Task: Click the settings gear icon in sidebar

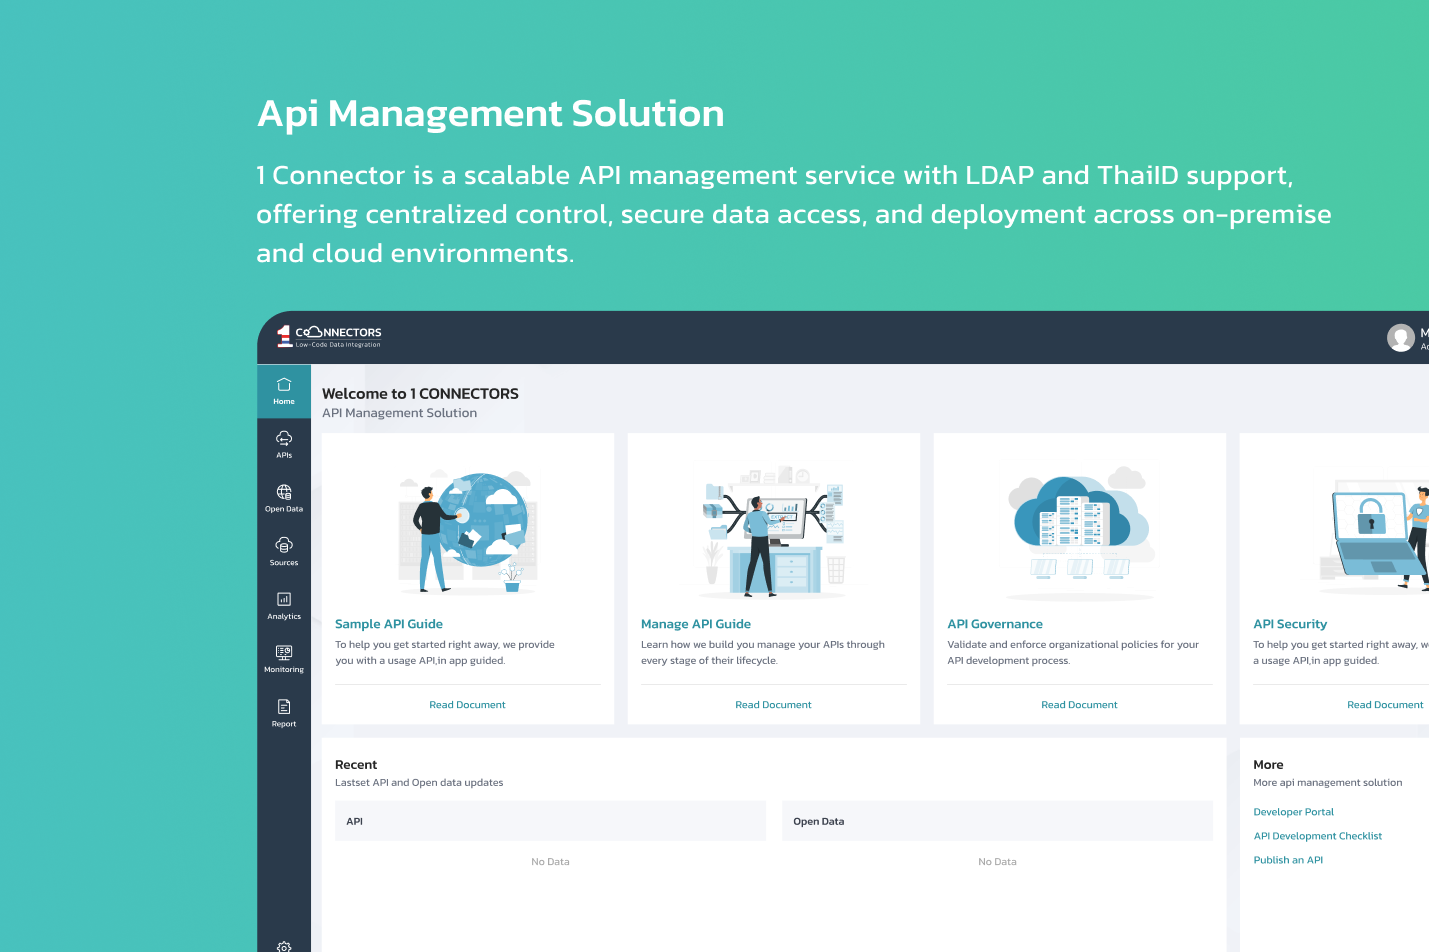Action: 284,946
